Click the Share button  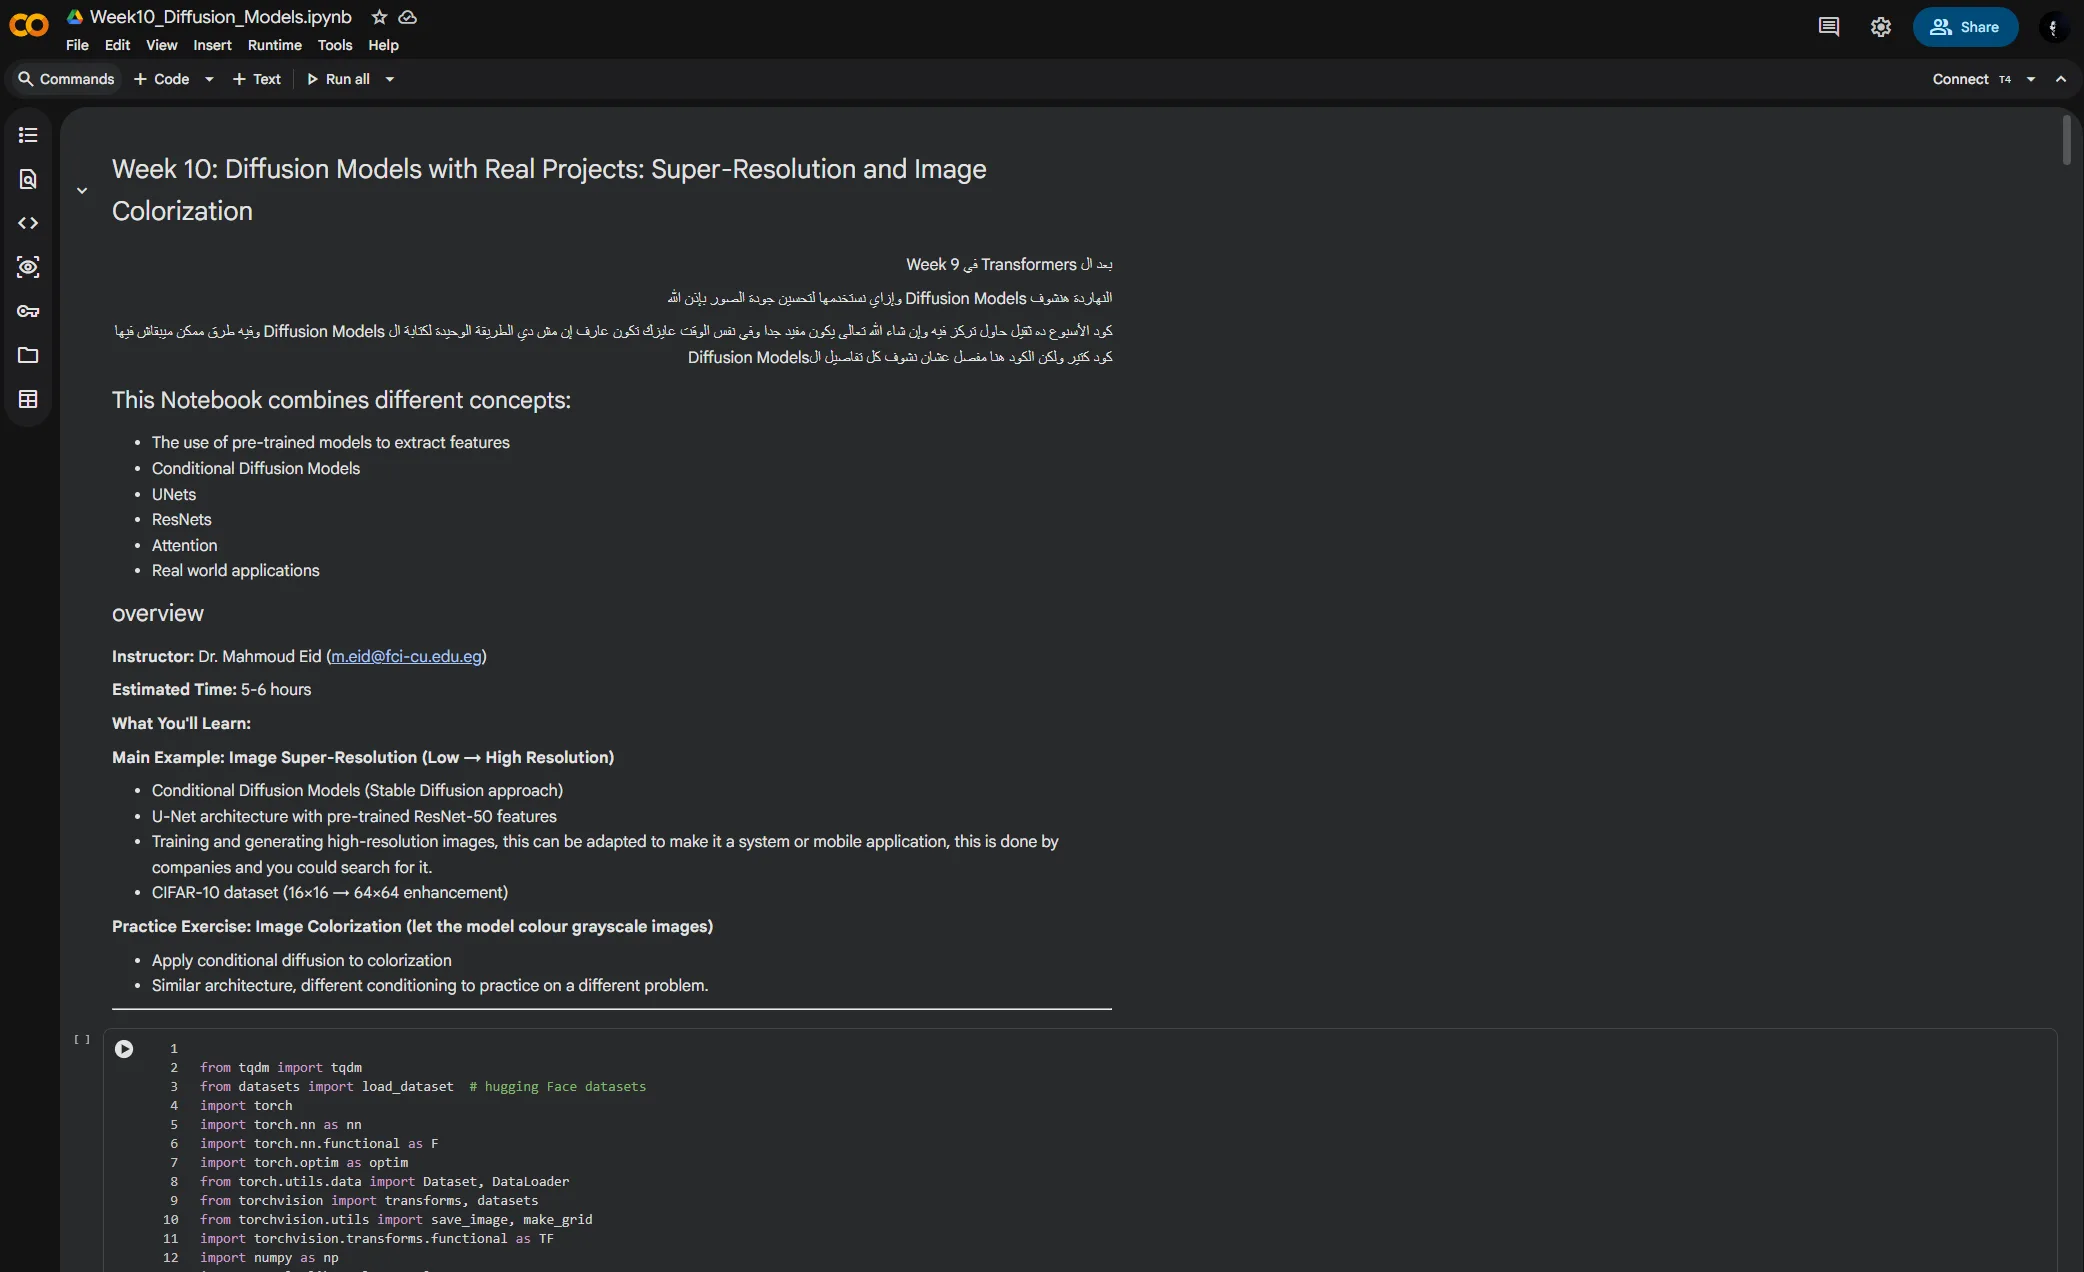pyautogui.click(x=1965, y=27)
